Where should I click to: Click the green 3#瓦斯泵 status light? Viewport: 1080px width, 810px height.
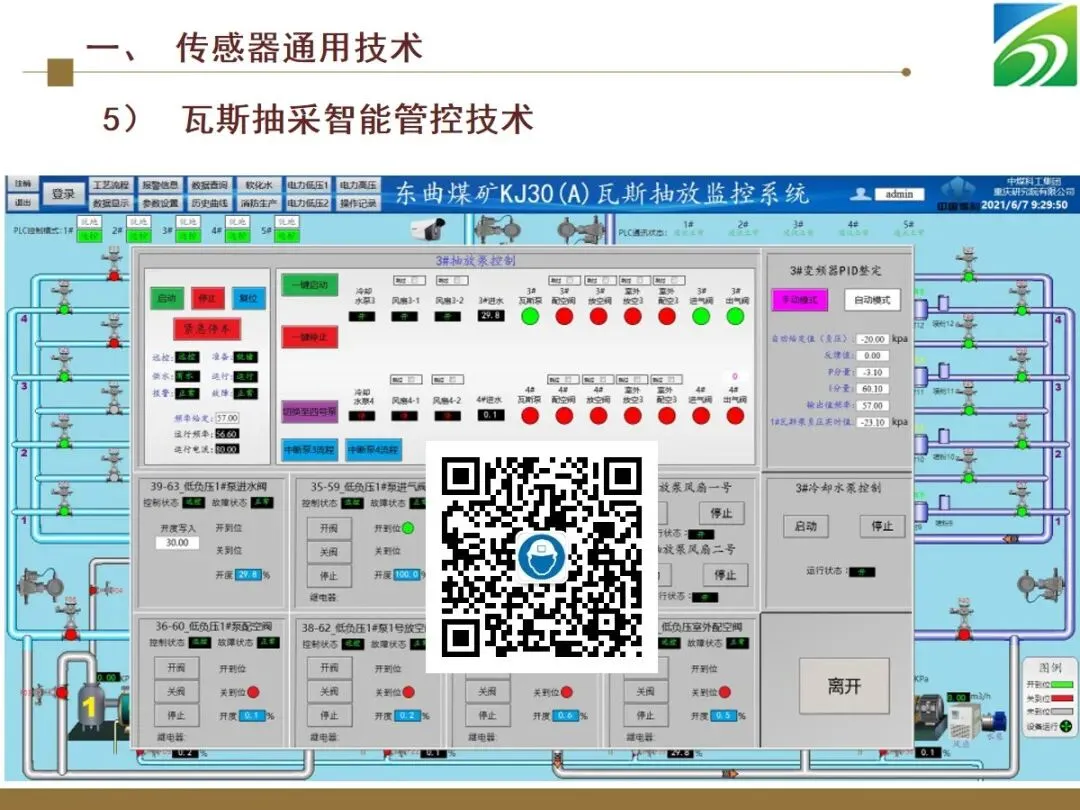tap(530, 316)
